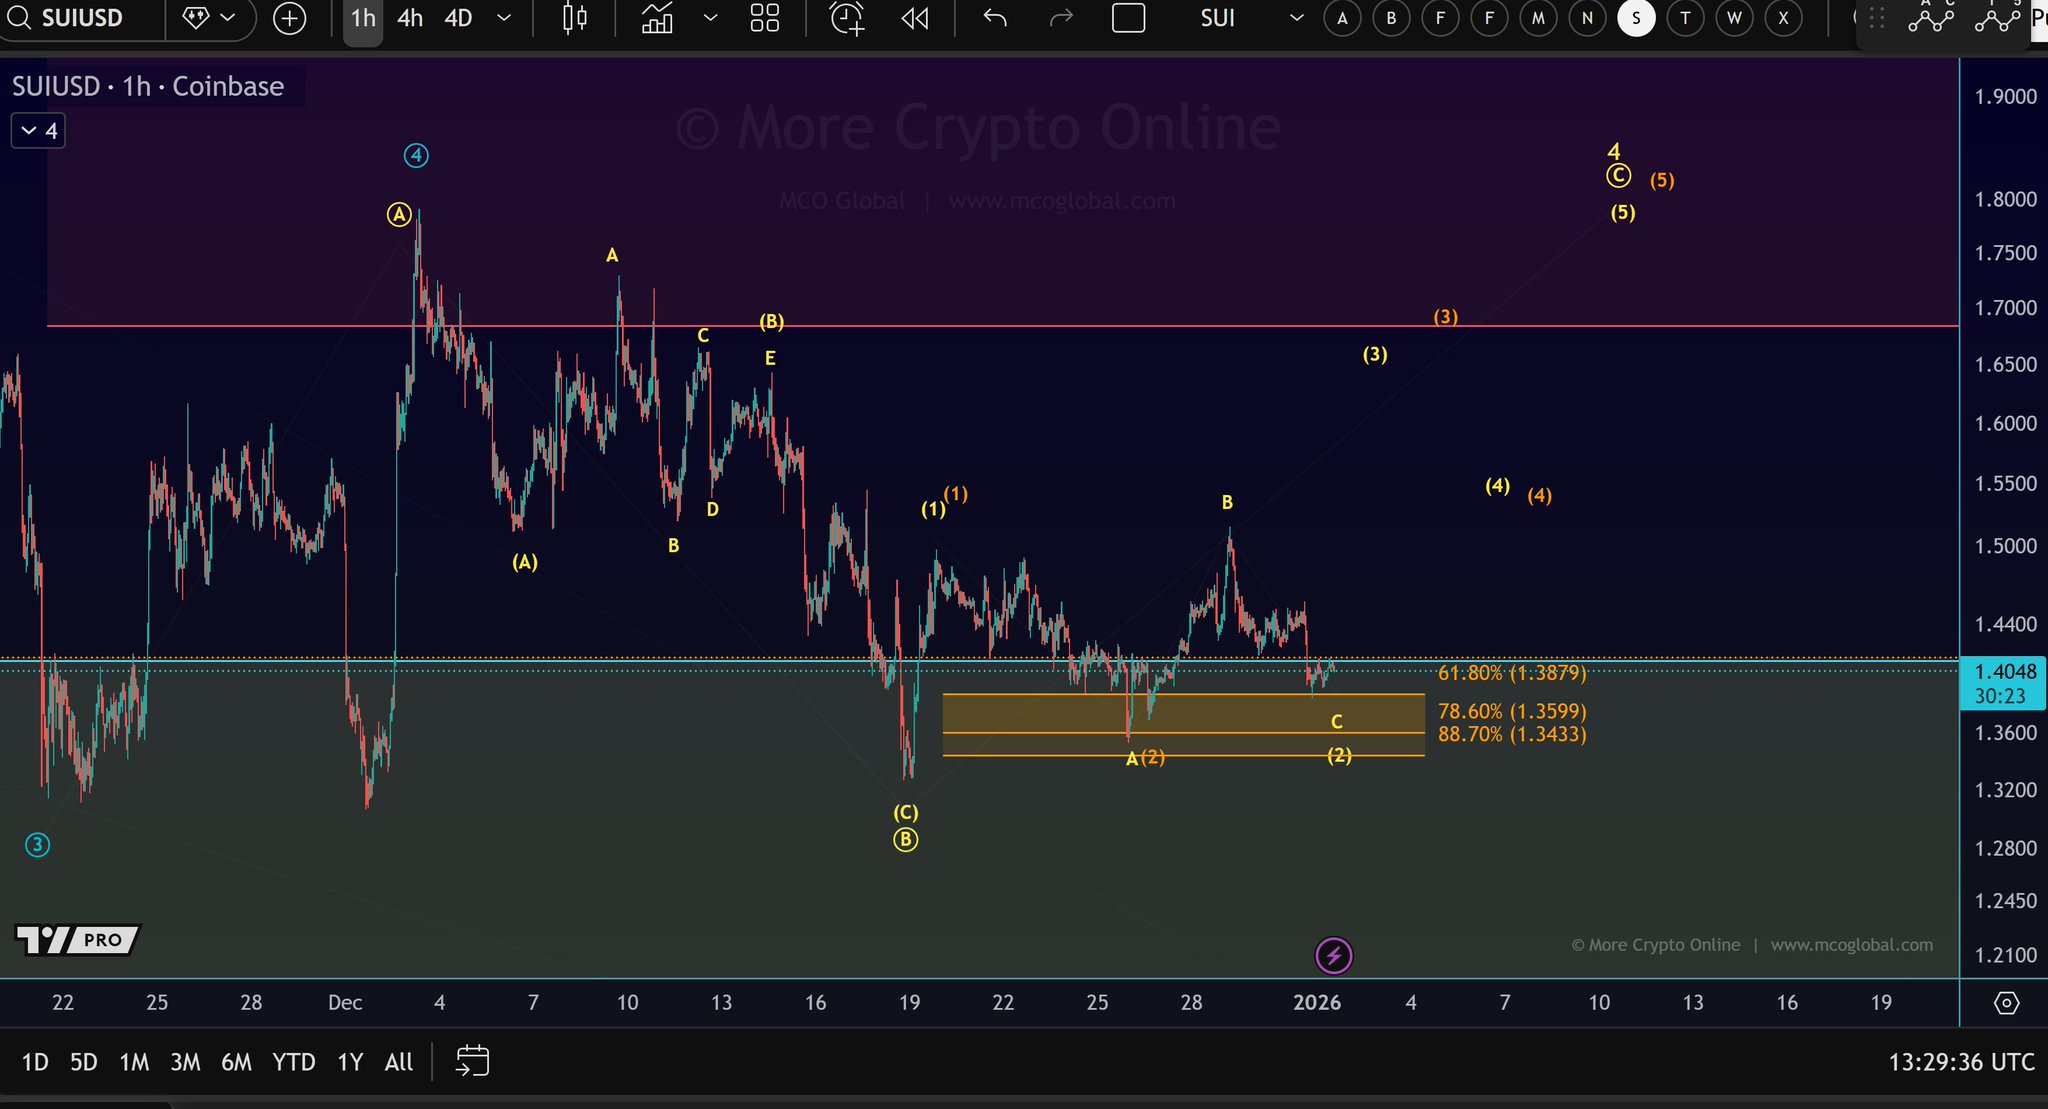Open the date range calendar icon
The height and width of the screenshot is (1109, 2048).
pyautogui.click(x=472, y=1061)
